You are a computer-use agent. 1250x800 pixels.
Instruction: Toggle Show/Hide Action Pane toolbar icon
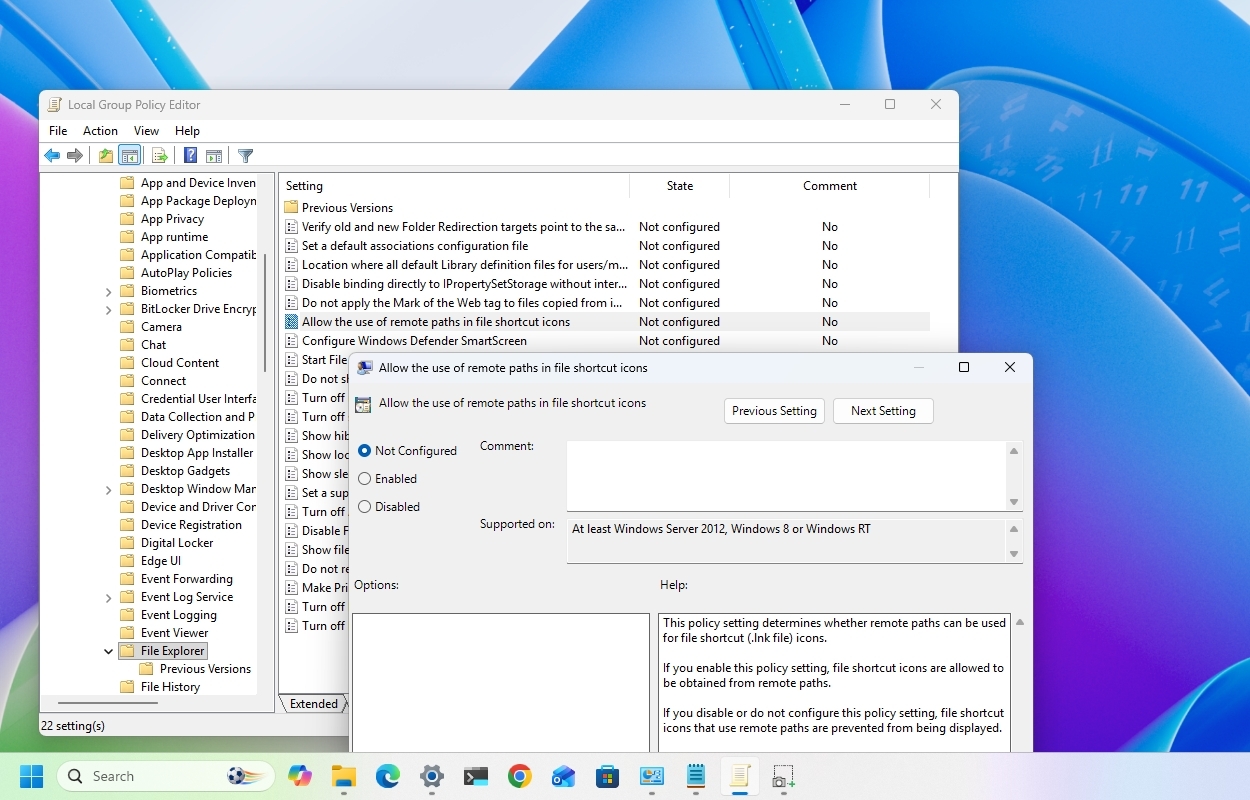pos(213,156)
